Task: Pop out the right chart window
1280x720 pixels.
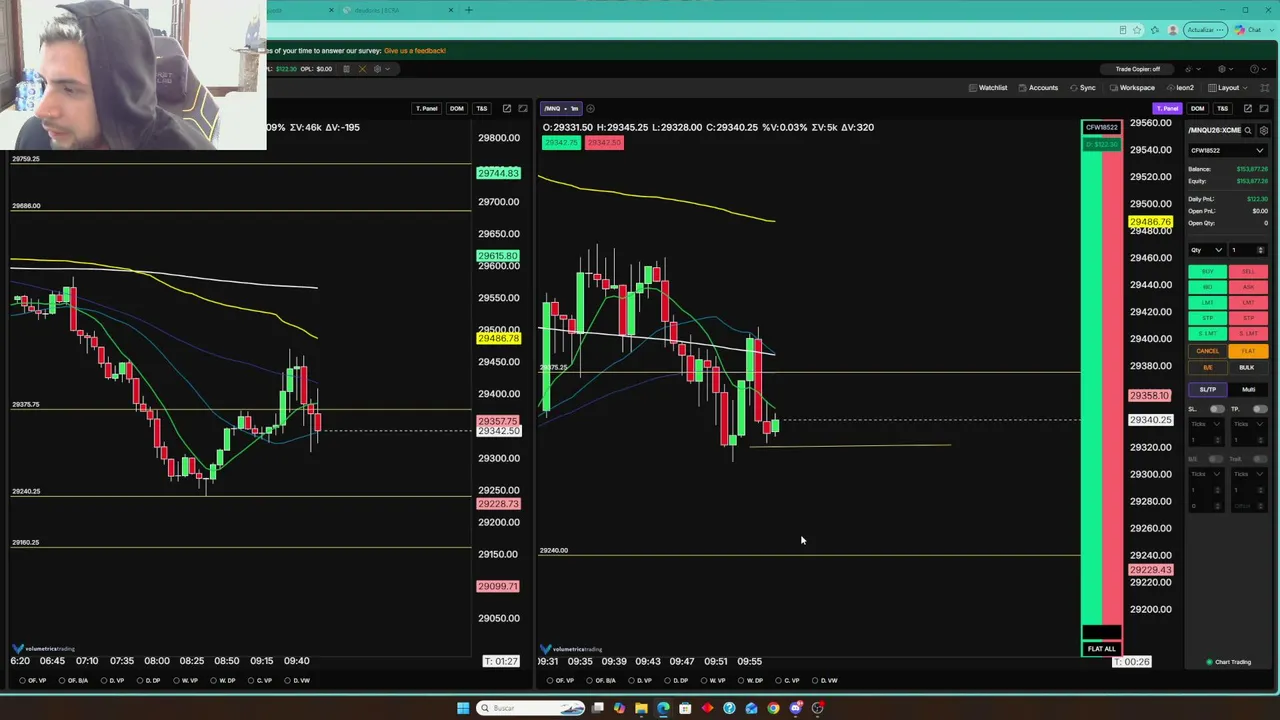Action: (x=1247, y=108)
